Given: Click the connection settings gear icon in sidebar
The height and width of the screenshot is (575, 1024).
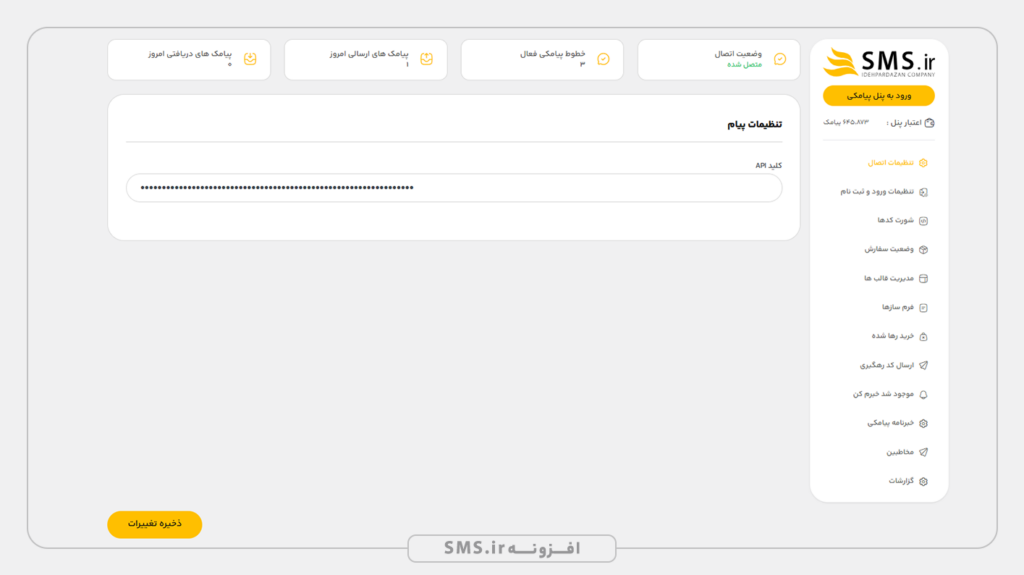Looking at the screenshot, I should 923,163.
